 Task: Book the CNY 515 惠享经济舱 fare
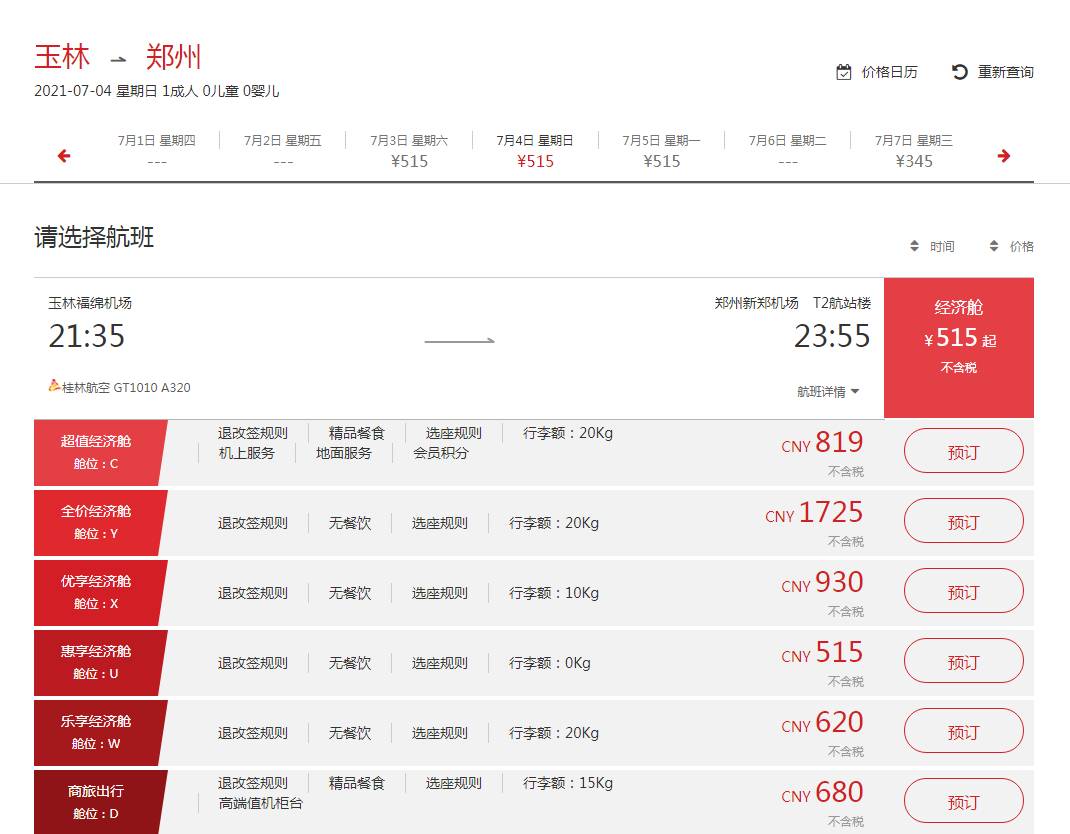point(963,662)
